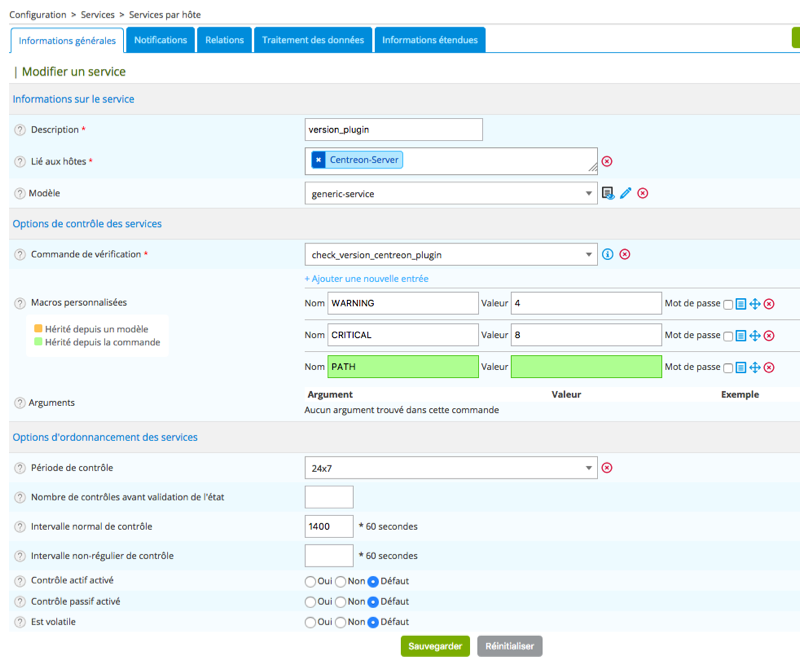Viewport: 800px width, 660px height.
Task: Expand the Commande de vérification dropdown
Action: pos(450,255)
